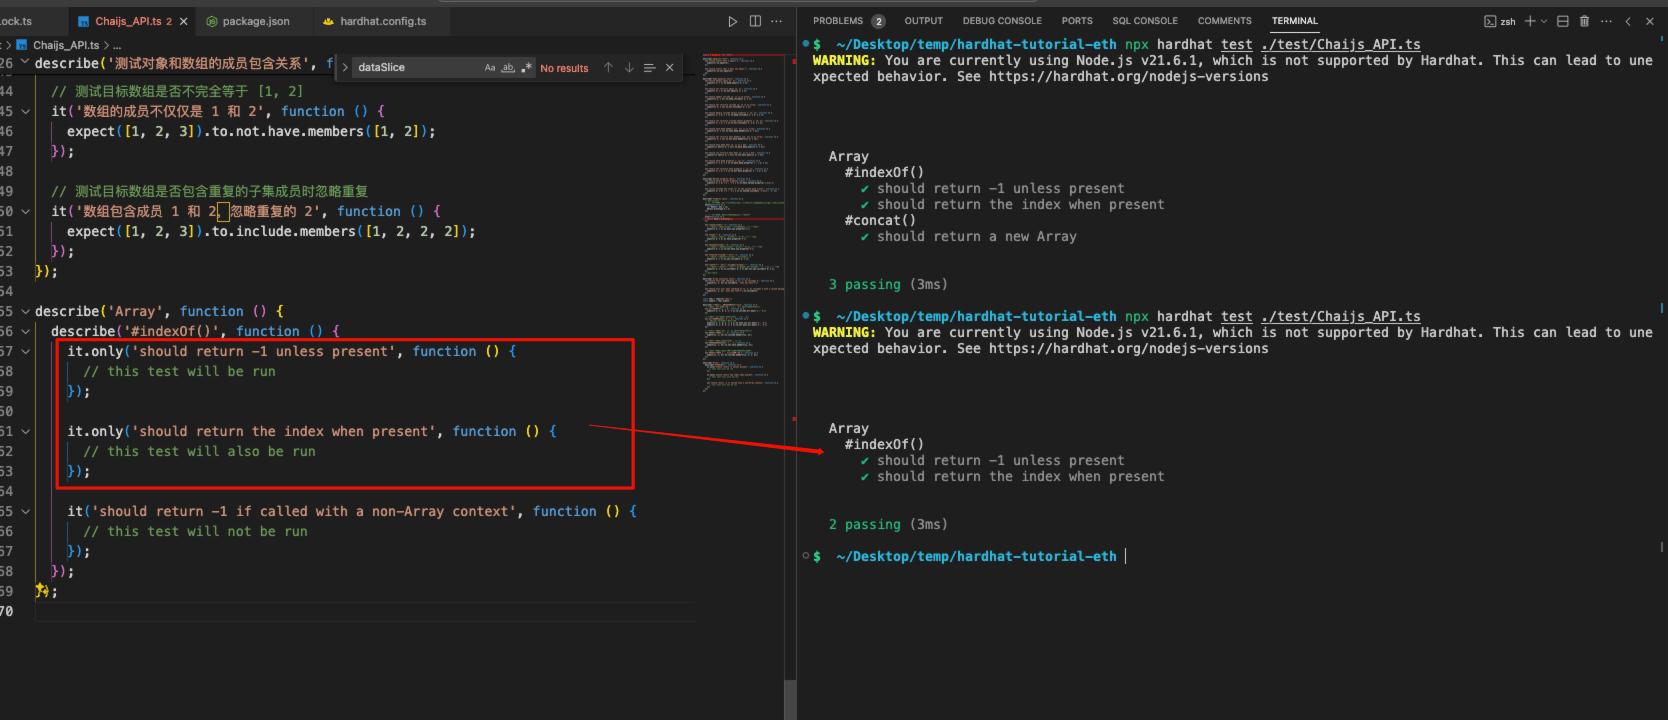
Task: Split the terminal
Action: click(x=1563, y=21)
